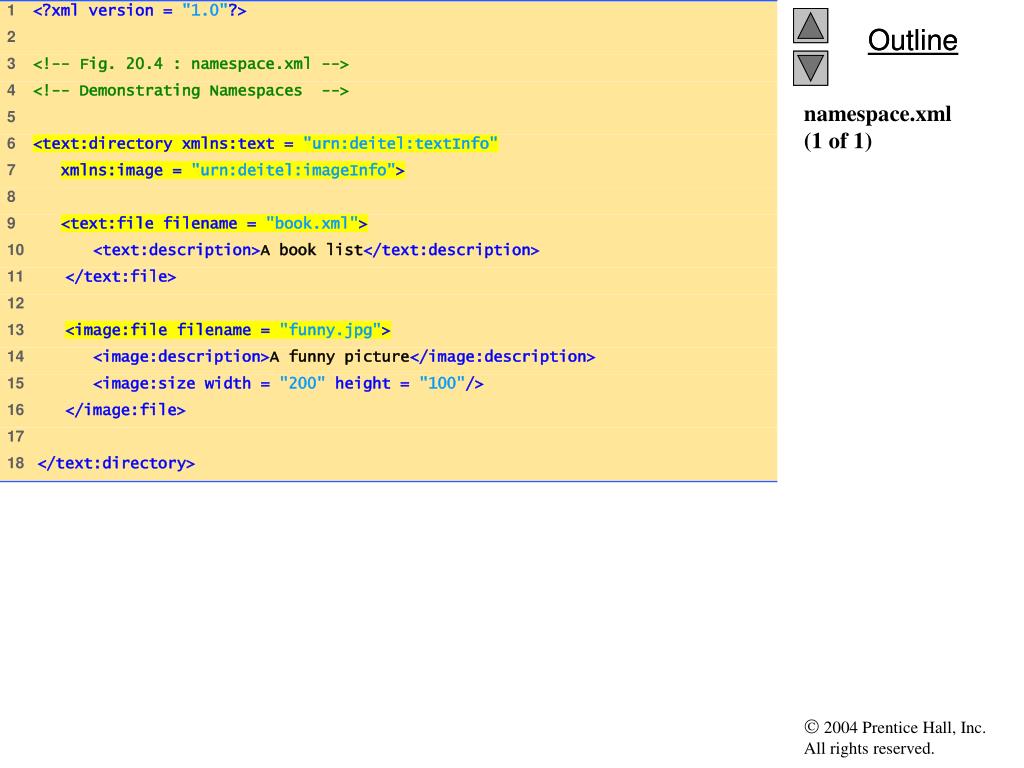Click the closing '</text:file>' tag
1024x768 pixels.
point(120,277)
